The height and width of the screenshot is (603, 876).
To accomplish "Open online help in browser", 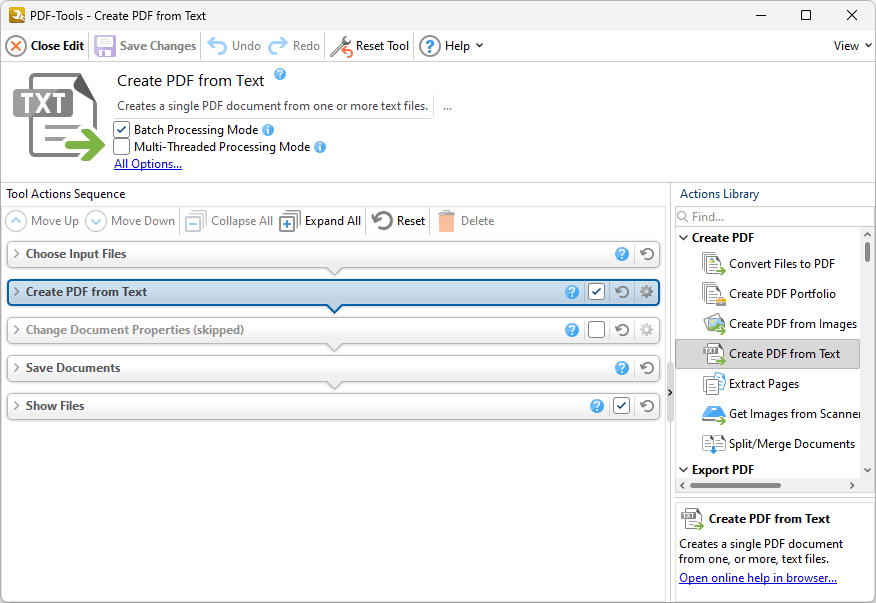I will 757,577.
